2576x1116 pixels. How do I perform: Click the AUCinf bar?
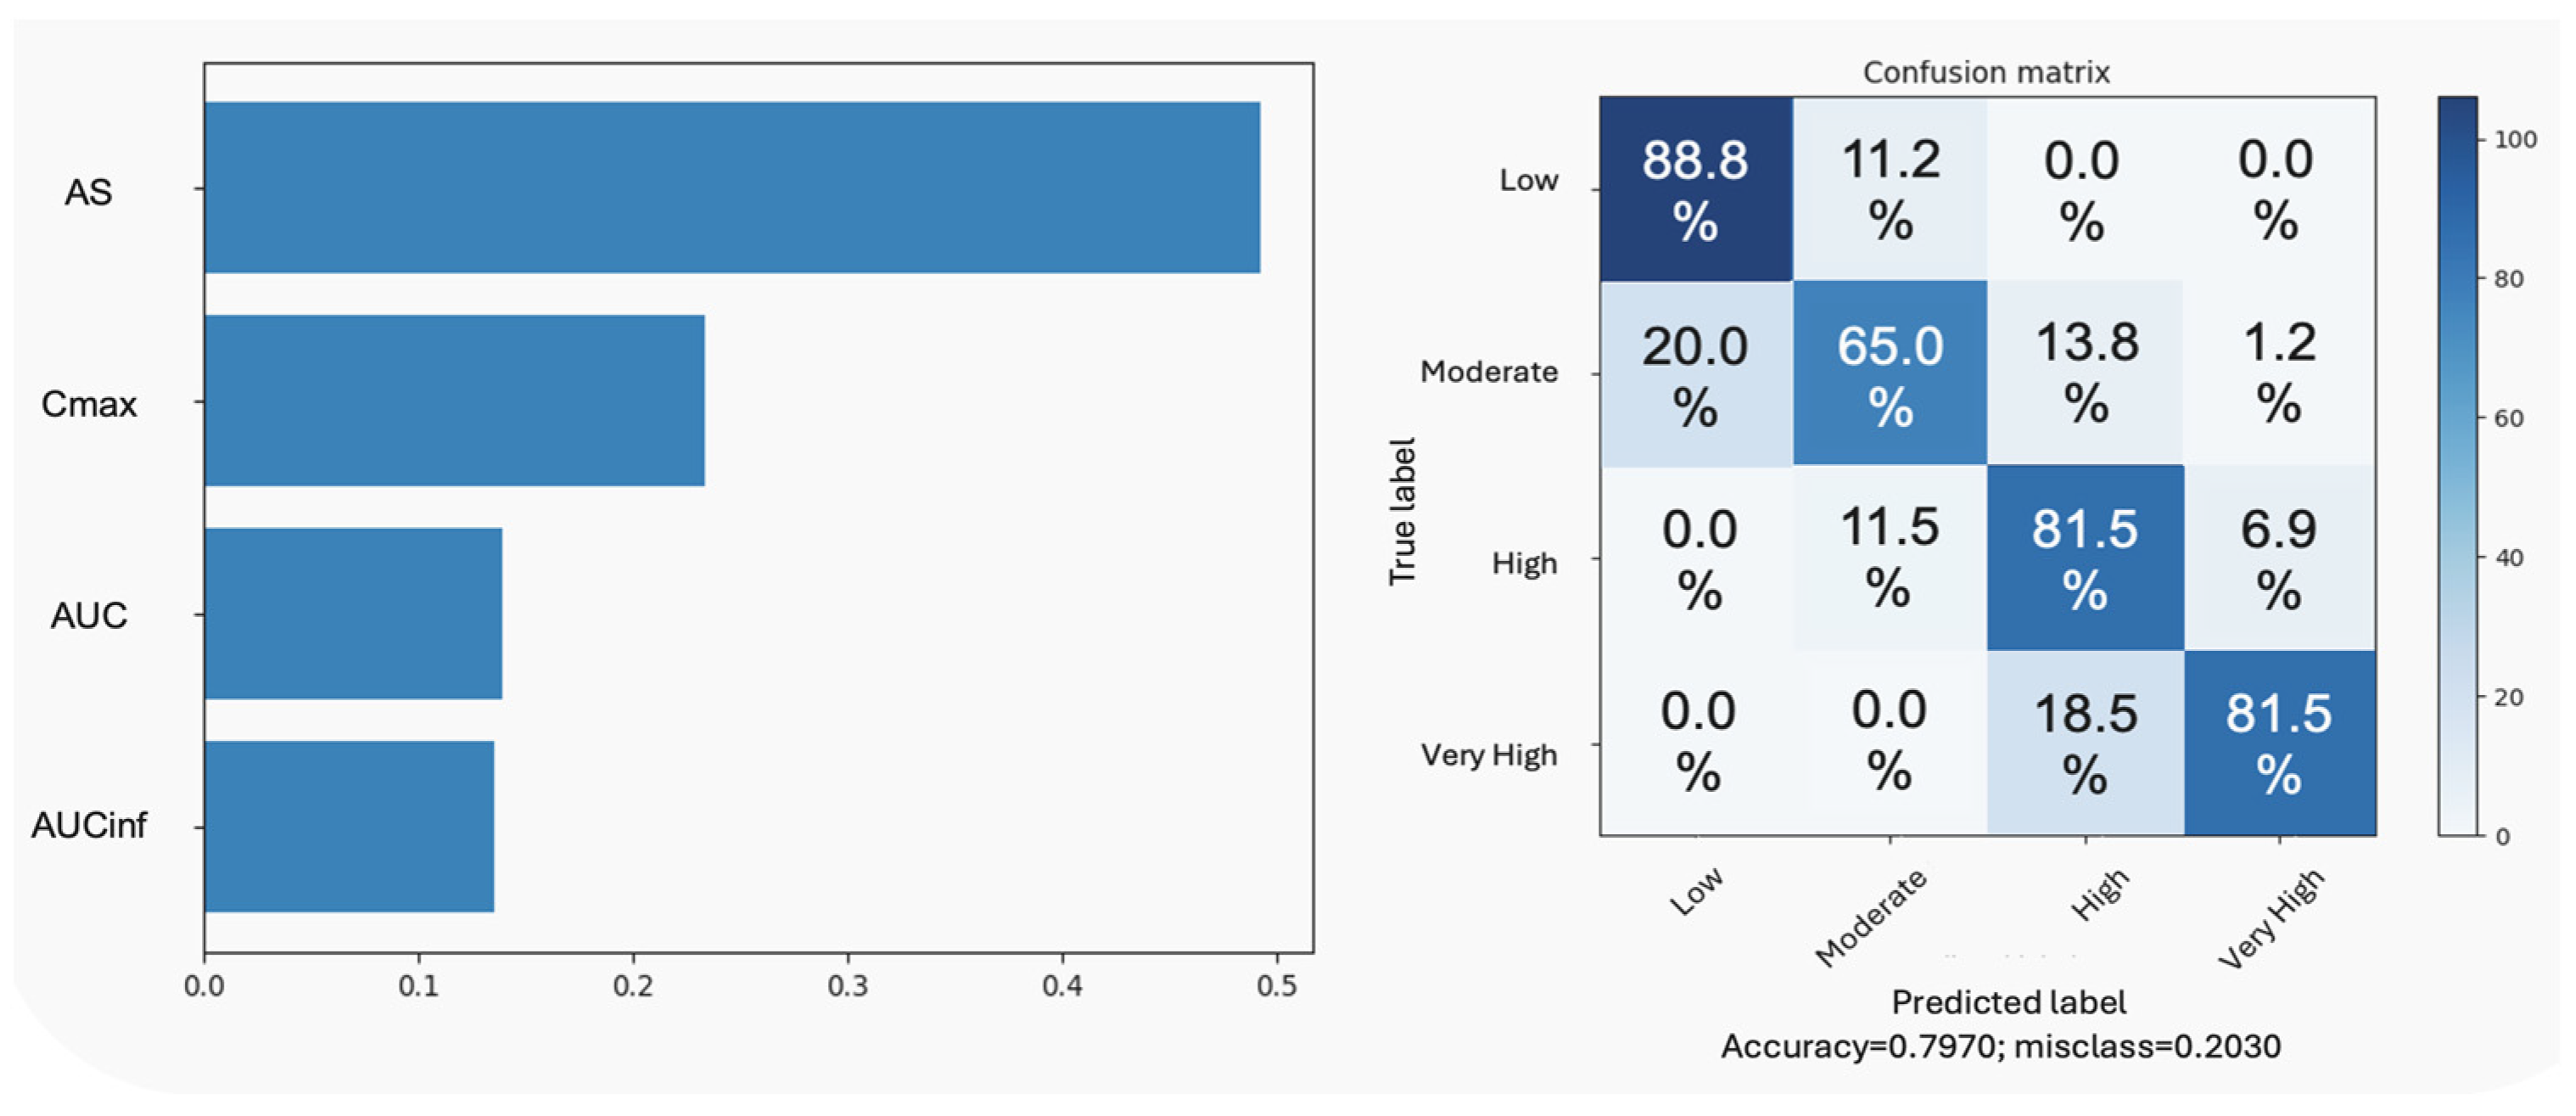coord(349,826)
